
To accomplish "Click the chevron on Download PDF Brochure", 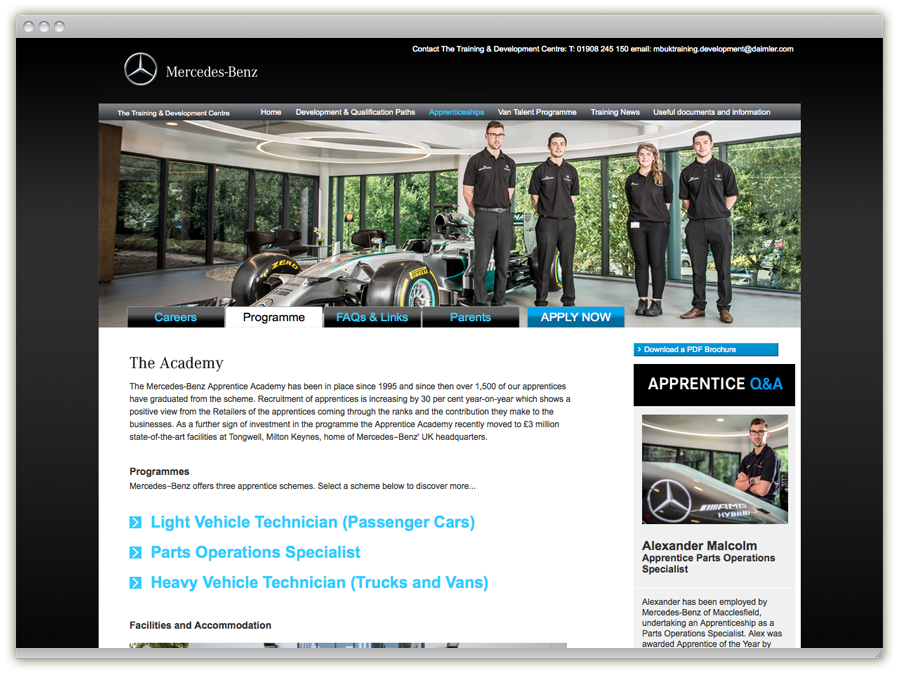I will coord(639,350).
